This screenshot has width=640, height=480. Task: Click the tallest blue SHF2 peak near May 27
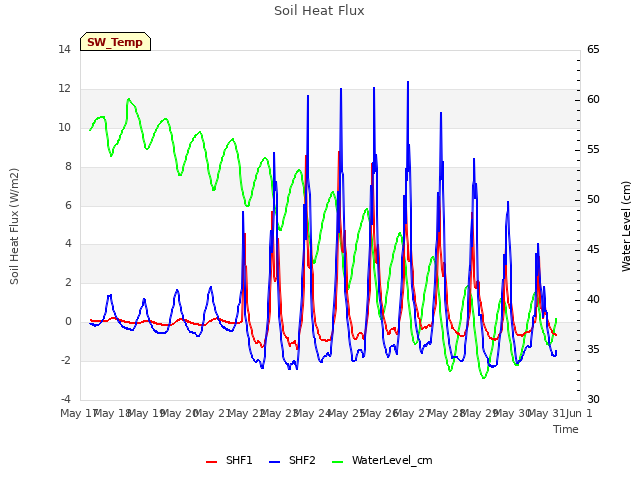pos(408,82)
